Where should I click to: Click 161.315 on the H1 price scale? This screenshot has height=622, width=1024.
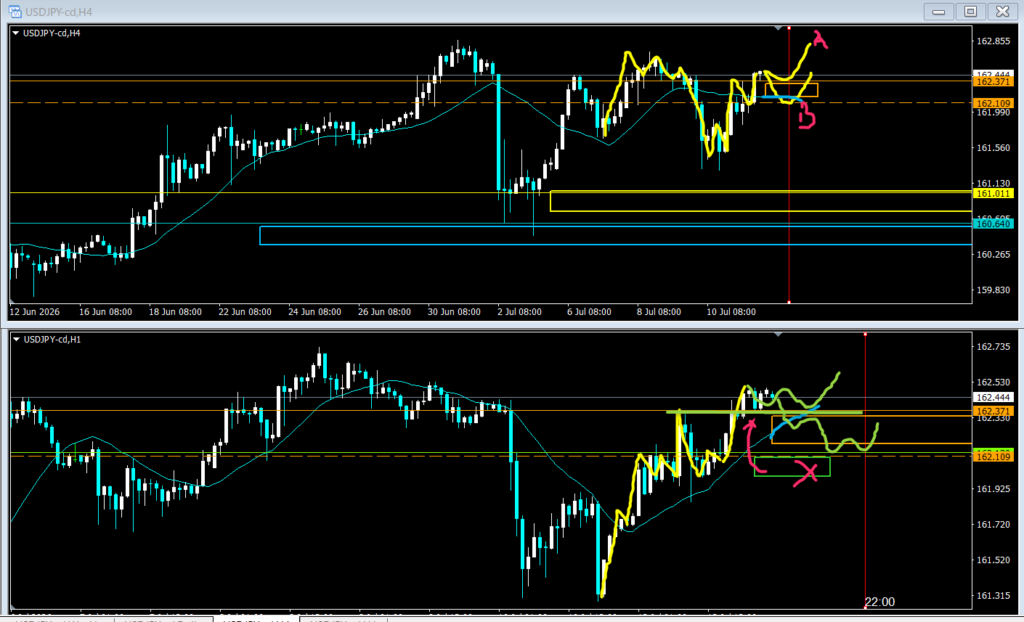tap(993, 595)
